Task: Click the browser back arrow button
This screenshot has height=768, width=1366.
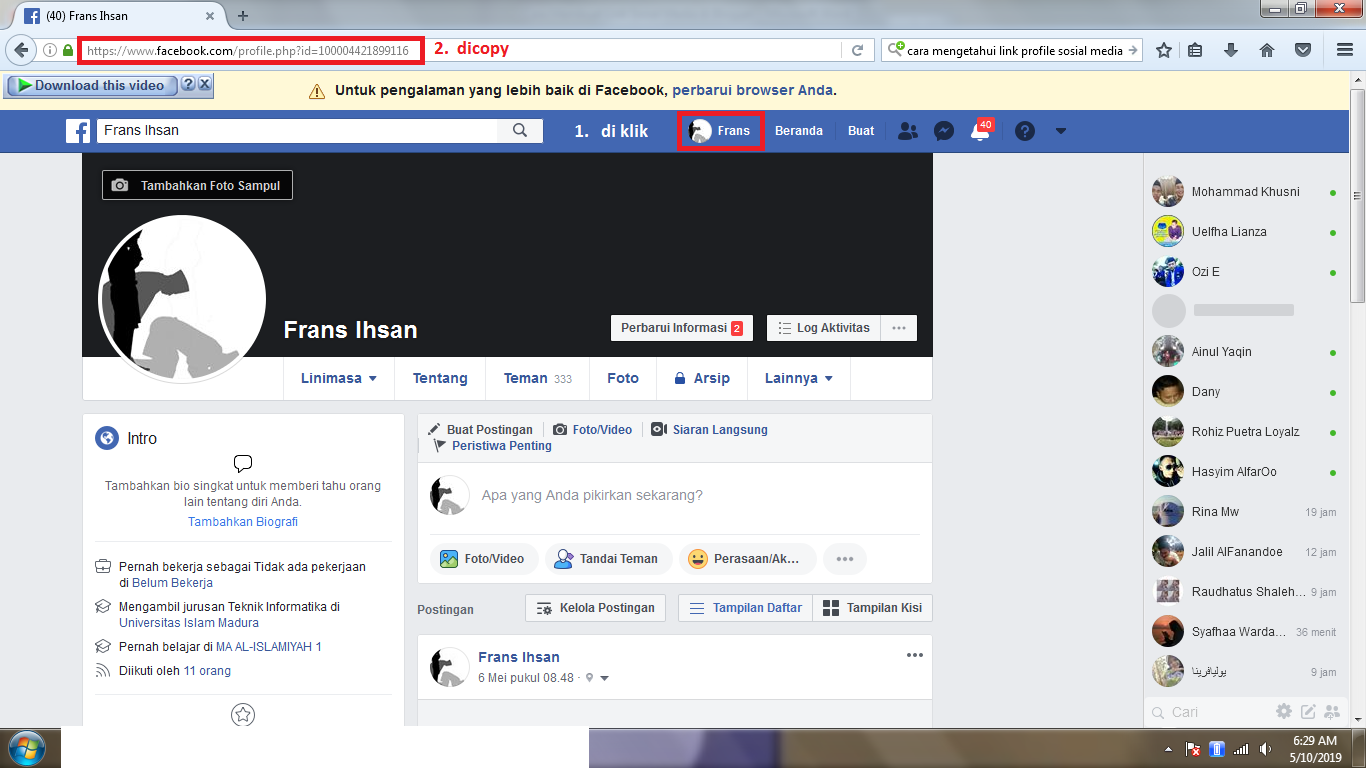Action: (x=21, y=50)
